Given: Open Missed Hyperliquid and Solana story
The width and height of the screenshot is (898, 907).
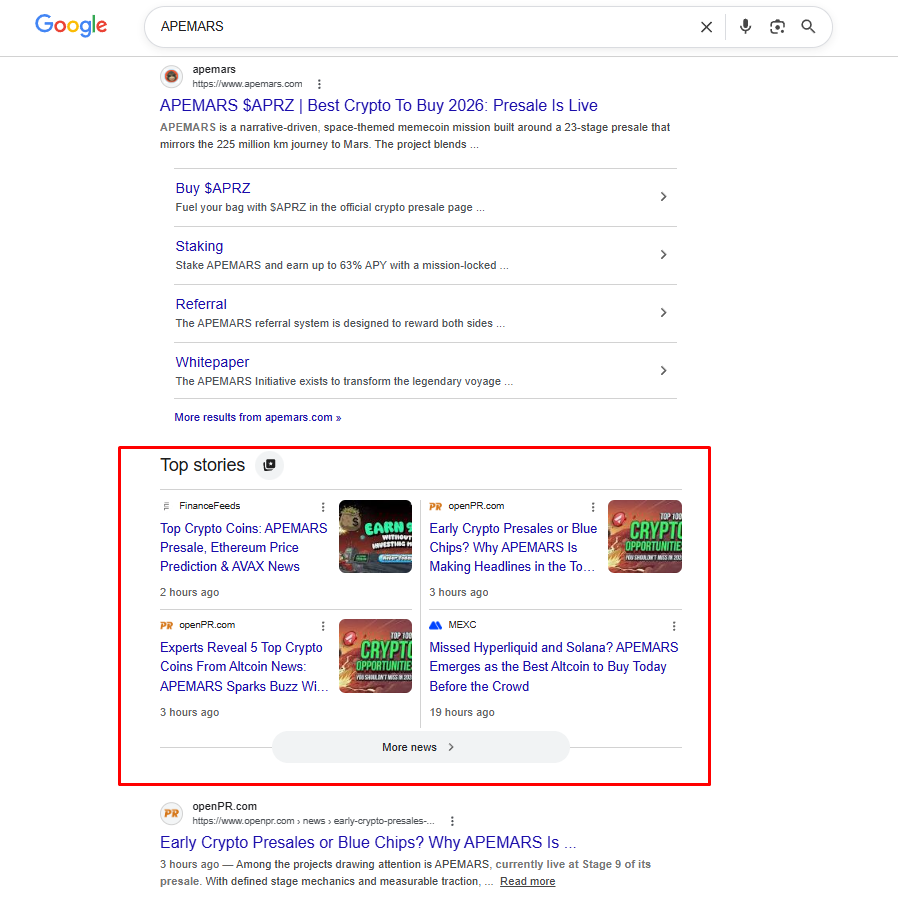Looking at the screenshot, I should pyautogui.click(x=554, y=666).
